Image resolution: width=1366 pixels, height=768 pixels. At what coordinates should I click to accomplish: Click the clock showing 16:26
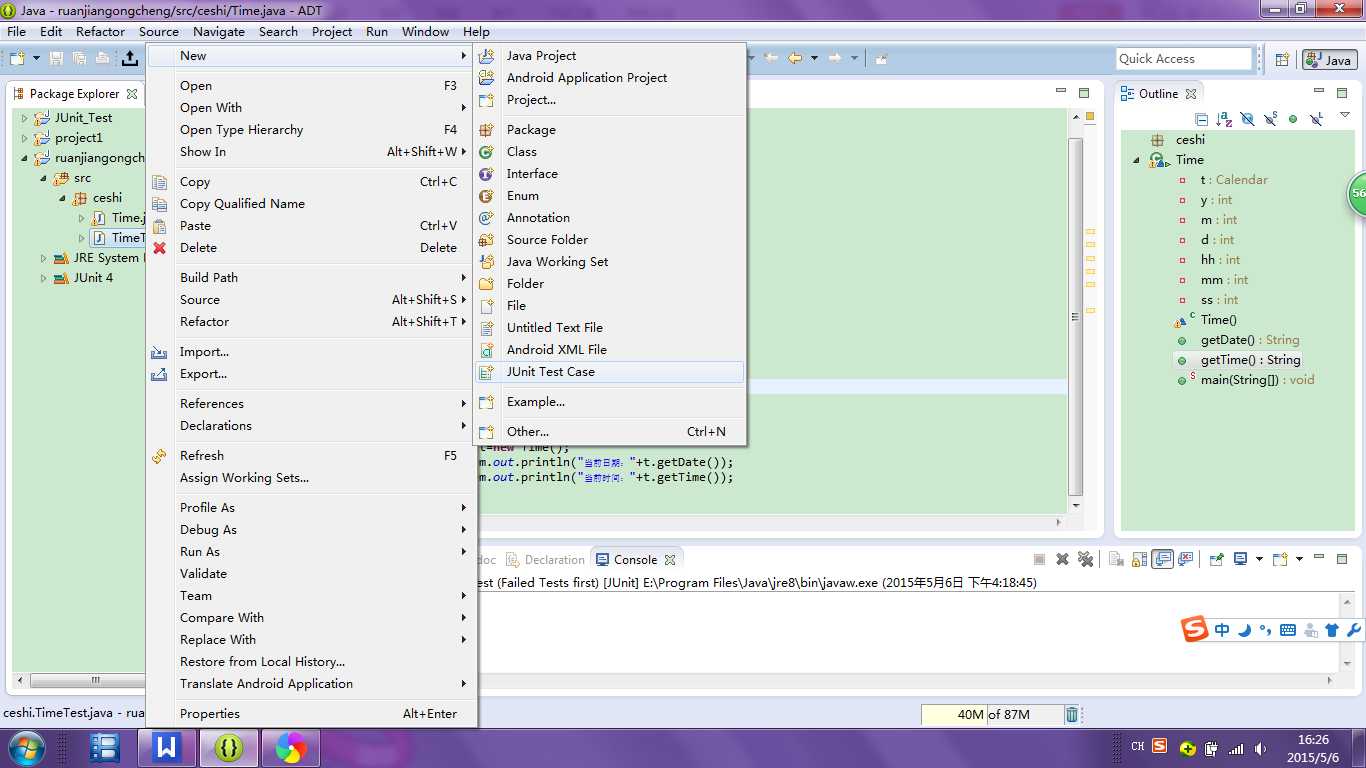1313,740
